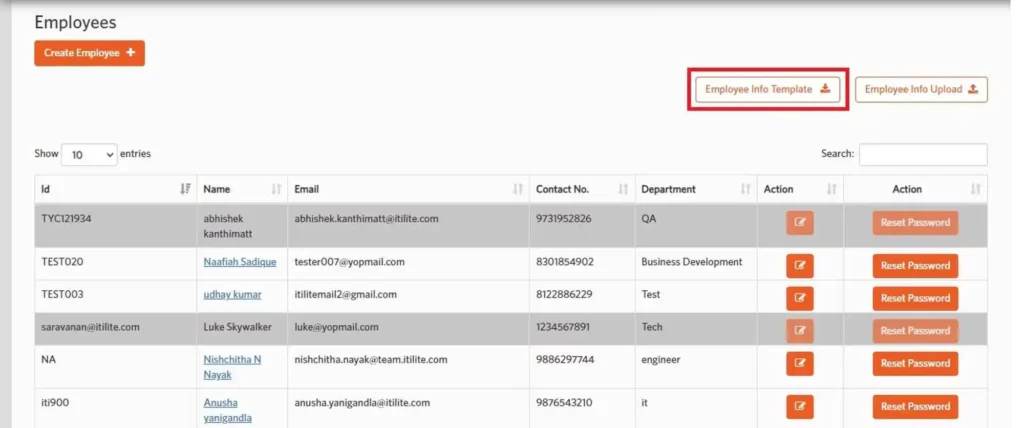Download the Employee Info Template

coord(767,90)
